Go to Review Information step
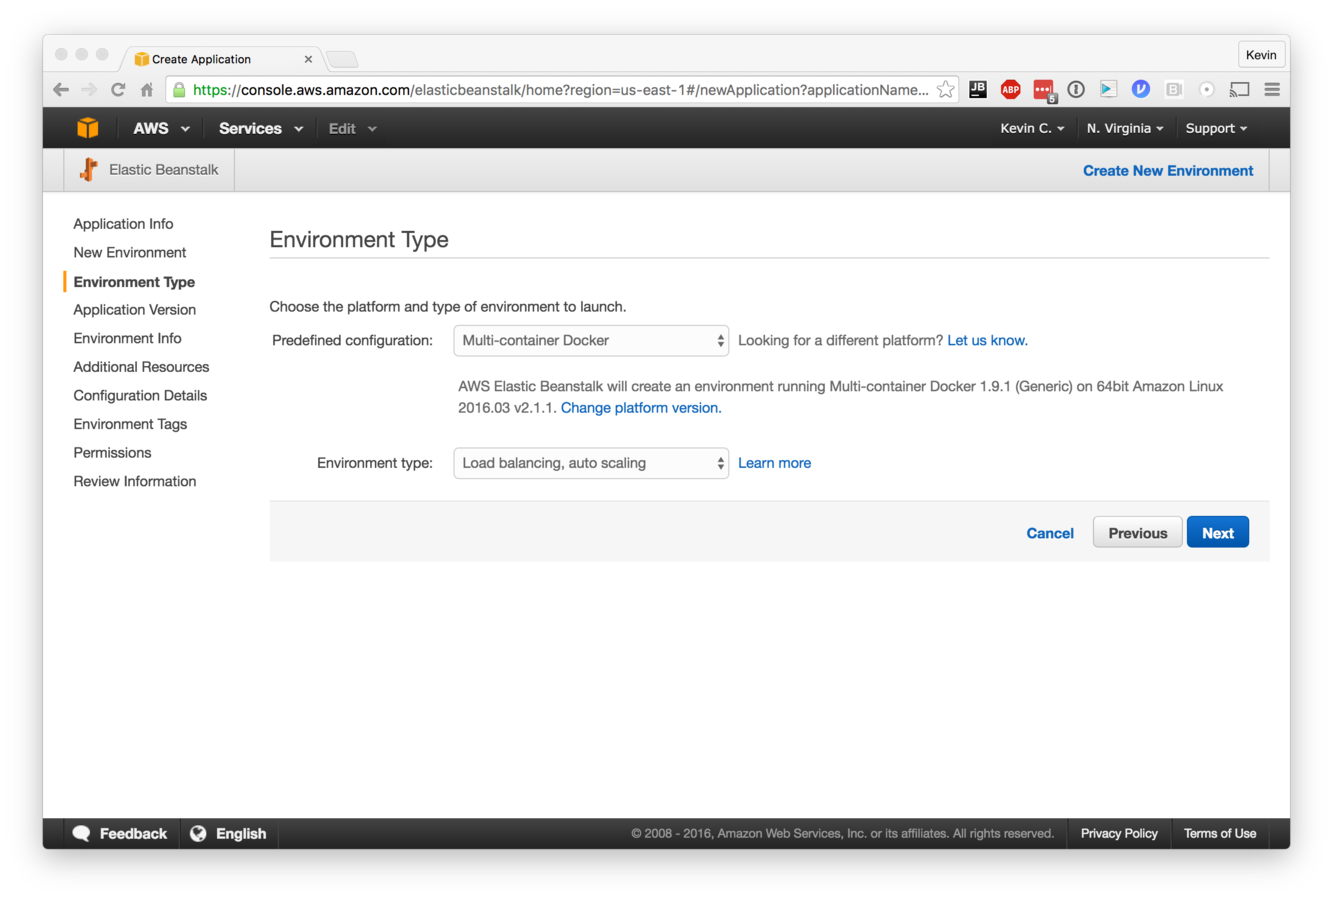Image resolution: width=1333 pixels, height=900 pixels. click(134, 481)
